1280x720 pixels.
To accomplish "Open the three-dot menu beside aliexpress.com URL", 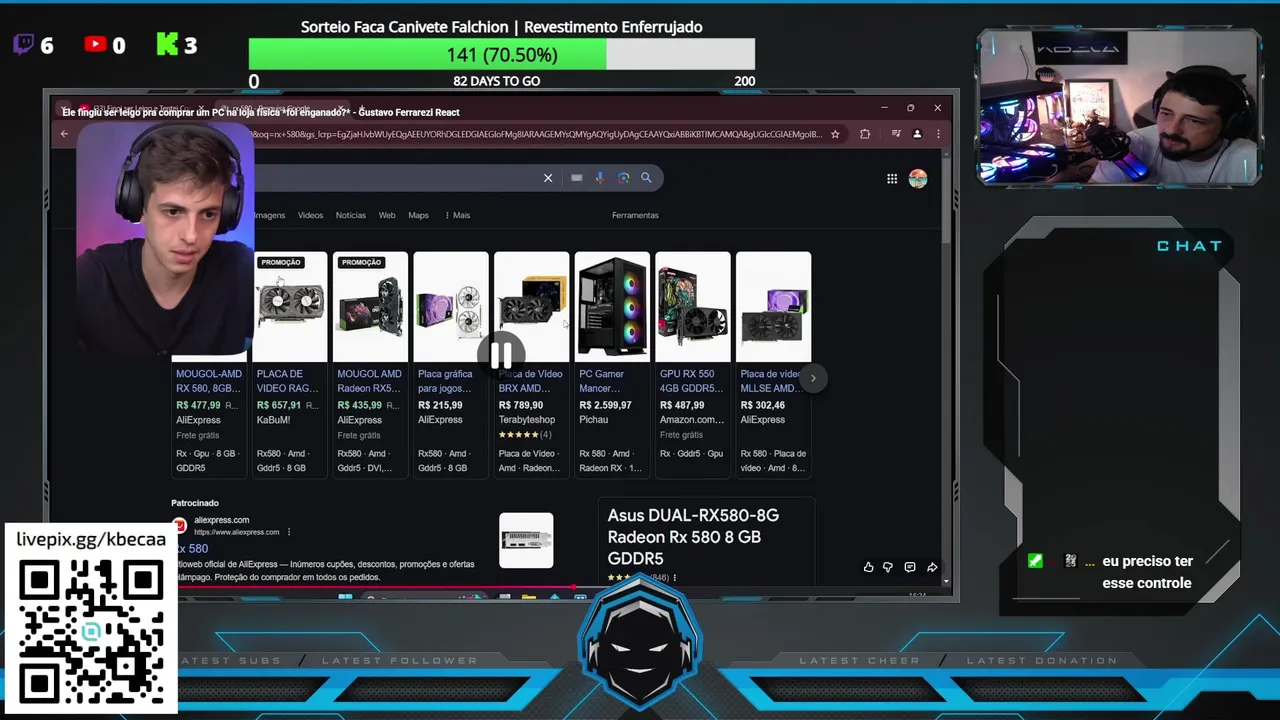I will pos(289,532).
